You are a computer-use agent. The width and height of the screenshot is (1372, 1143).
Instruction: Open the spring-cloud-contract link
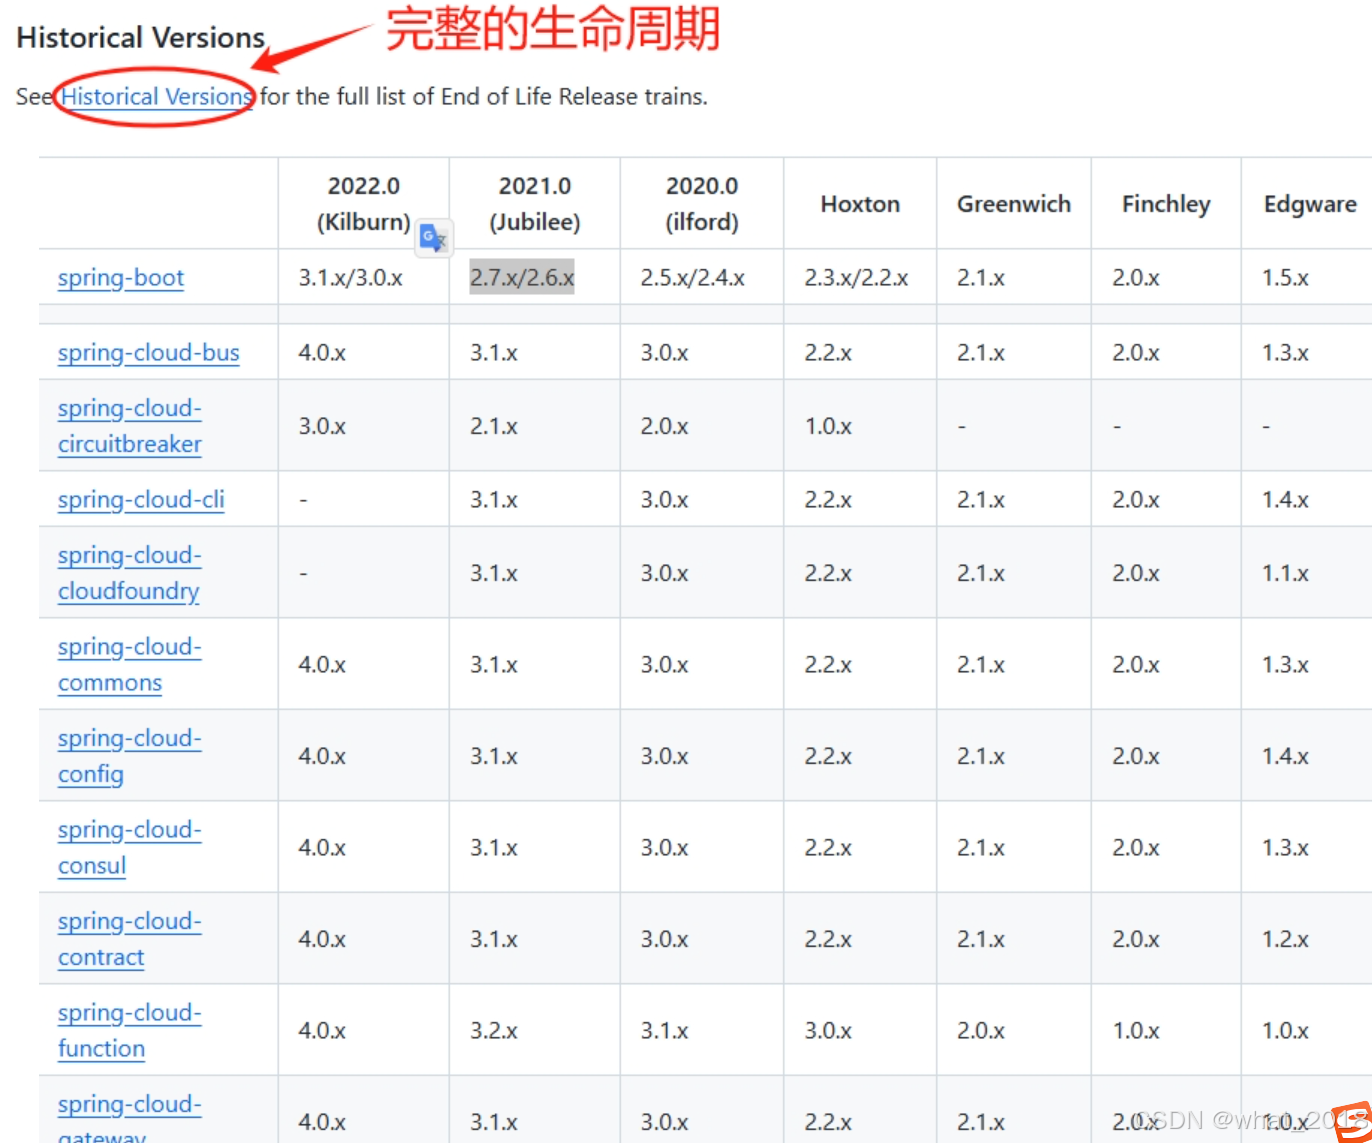coord(129,938)
